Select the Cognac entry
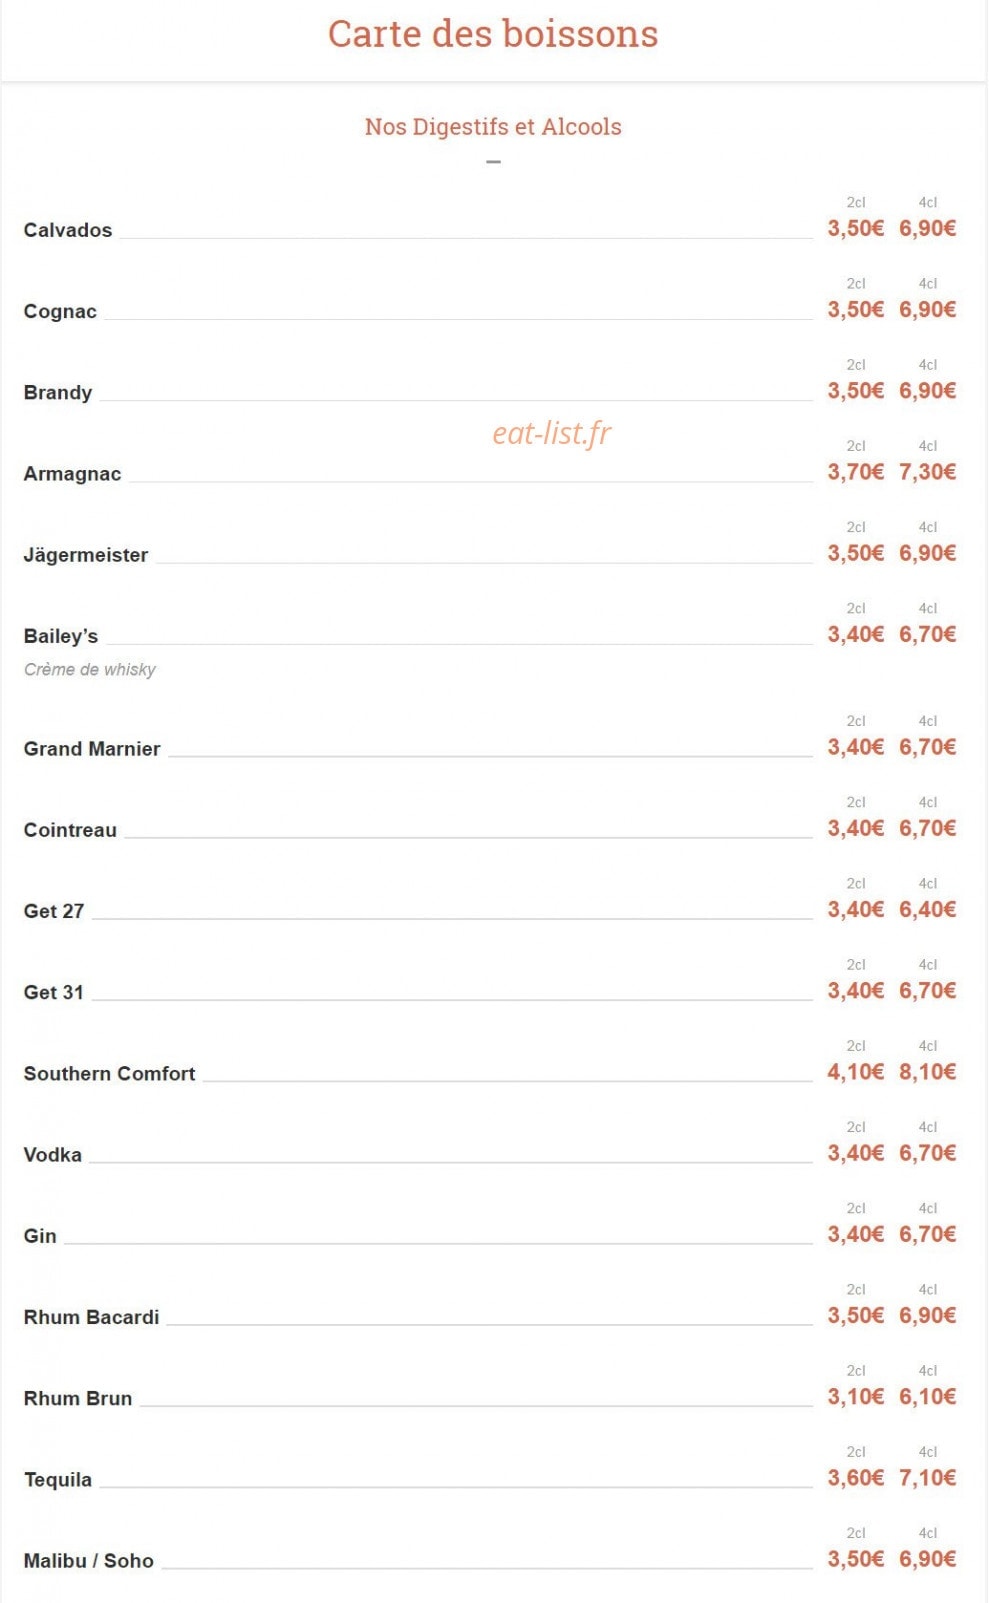The image size is (989, 1603). coord(60,311)
